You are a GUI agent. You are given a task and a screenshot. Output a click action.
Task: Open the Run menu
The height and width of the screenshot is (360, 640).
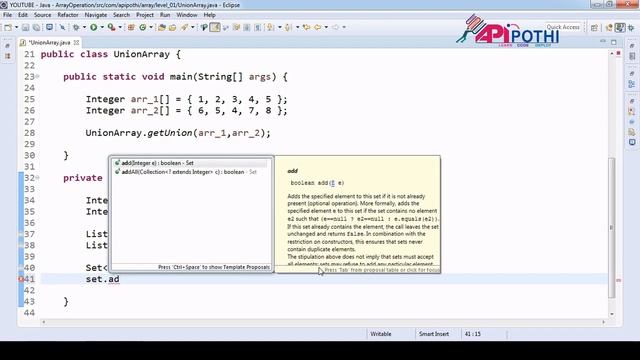(x=165, y=15)
